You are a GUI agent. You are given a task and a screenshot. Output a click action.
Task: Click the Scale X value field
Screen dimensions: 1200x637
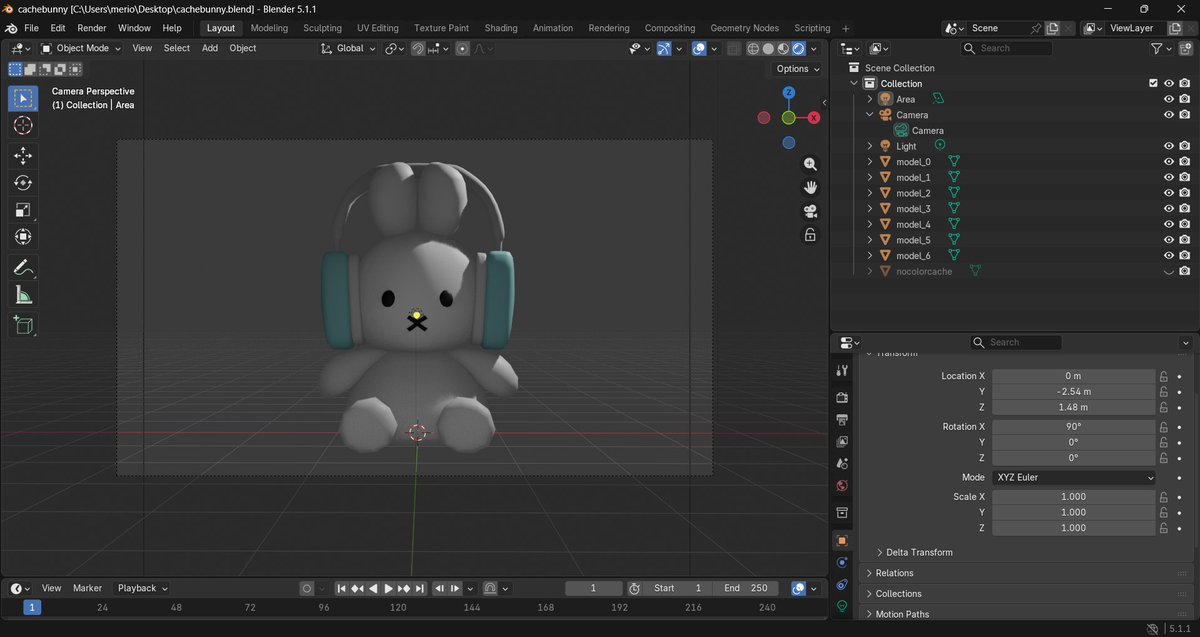tap(1074, 497)
